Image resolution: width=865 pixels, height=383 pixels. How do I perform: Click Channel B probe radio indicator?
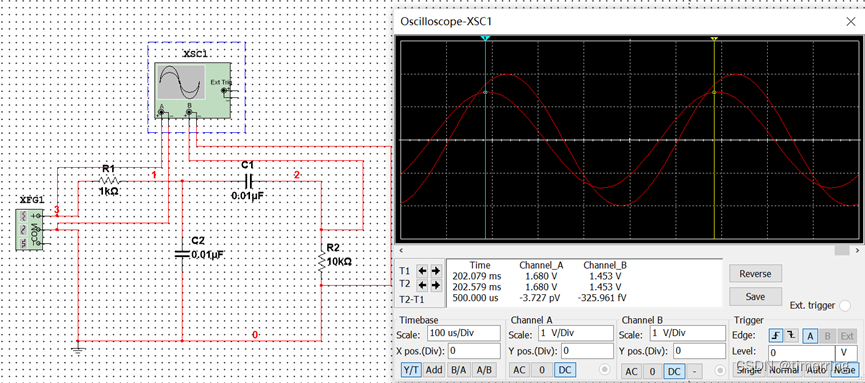coord(720,370)
